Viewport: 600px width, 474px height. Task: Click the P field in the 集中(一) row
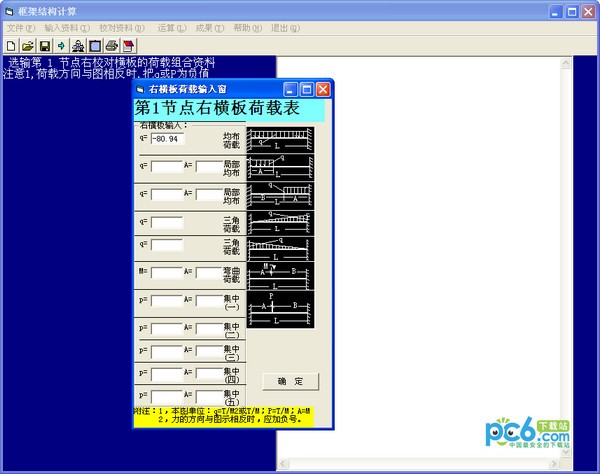166,299
